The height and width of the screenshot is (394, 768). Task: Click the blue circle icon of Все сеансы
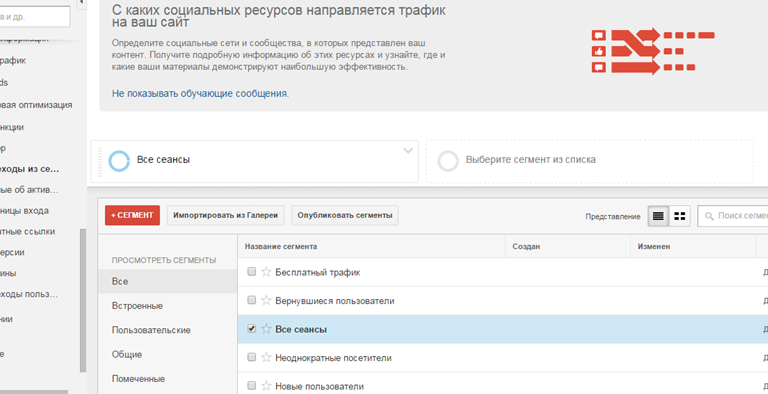(x=119, y=161)
